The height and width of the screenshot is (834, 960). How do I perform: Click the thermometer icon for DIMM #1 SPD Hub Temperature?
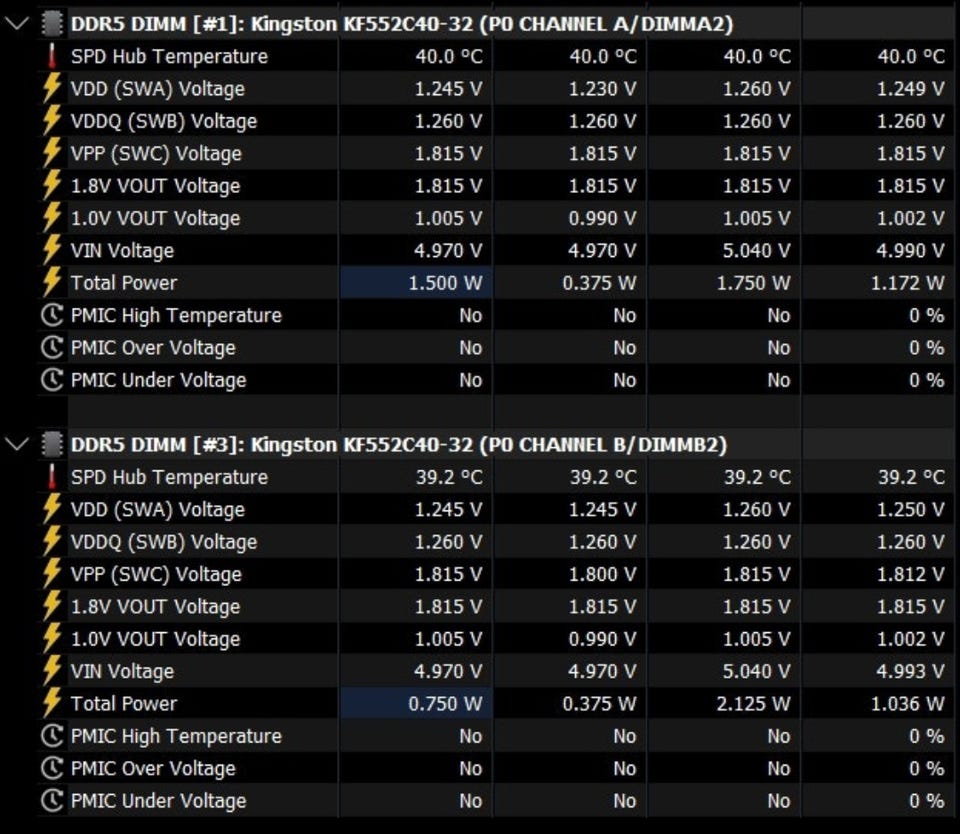point(52,56)
